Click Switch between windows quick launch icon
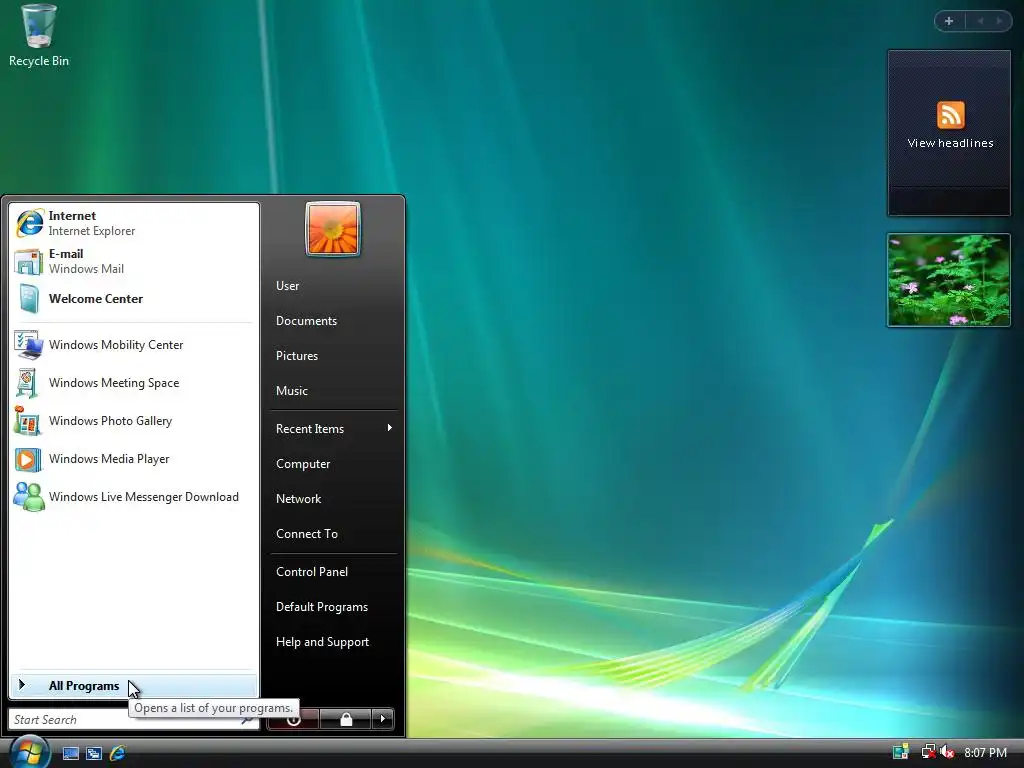This screenshot has height=768, width=1024. tap(94, 753)
